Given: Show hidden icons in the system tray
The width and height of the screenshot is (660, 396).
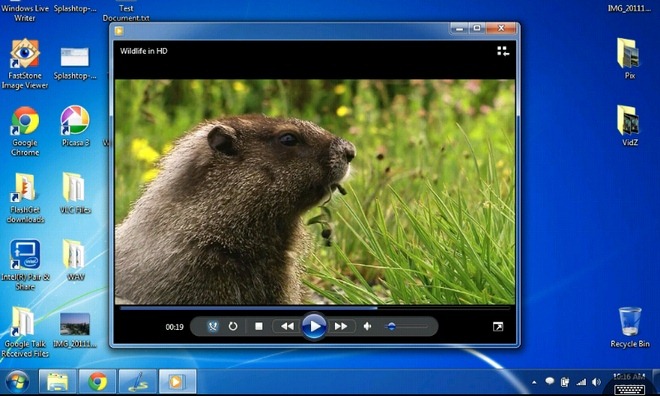Looking at the screenshot, I should pos(534,383).
